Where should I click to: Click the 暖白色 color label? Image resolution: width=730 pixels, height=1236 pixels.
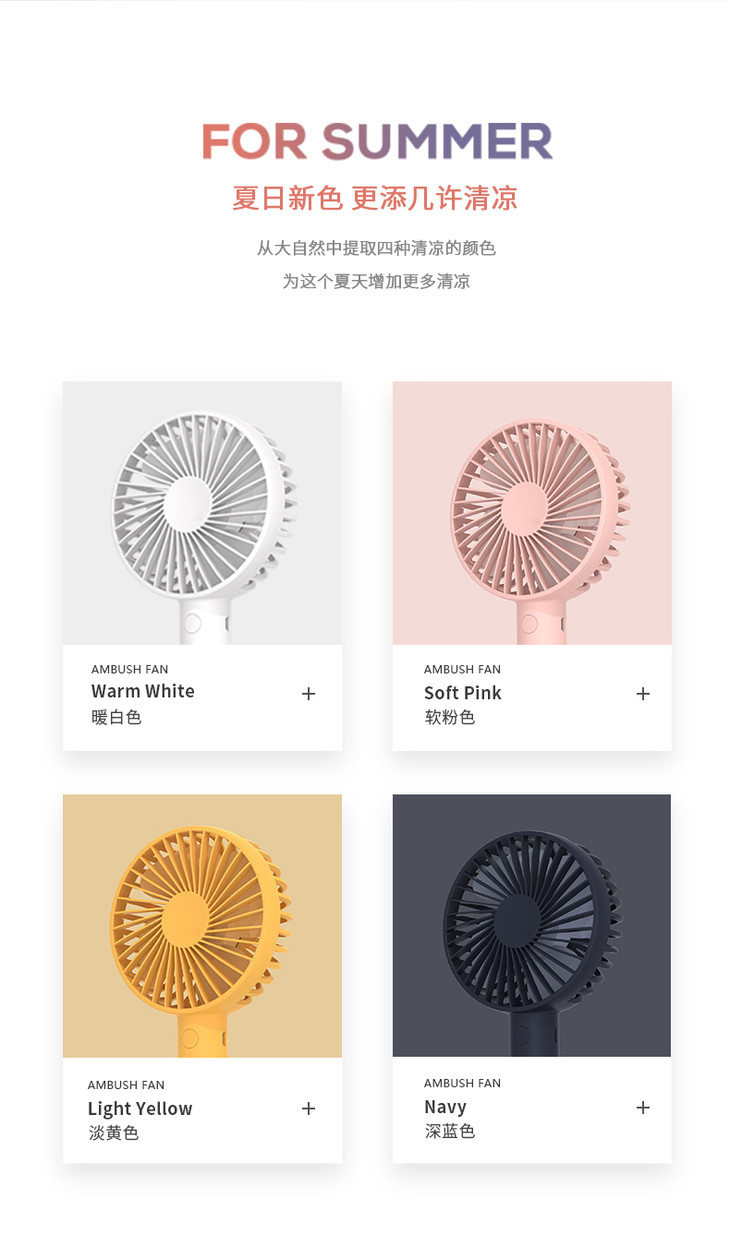tap(116, 717)
